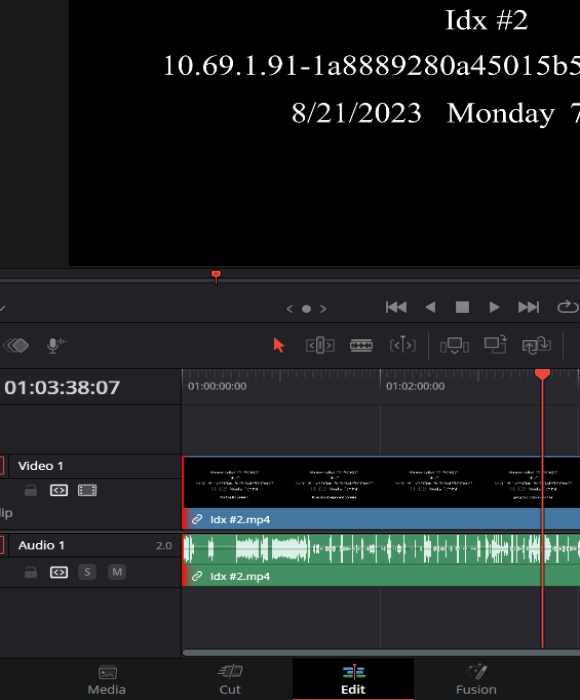Play in reverse
This screenshot has width=580, height=700.
(x=430, y=307)
